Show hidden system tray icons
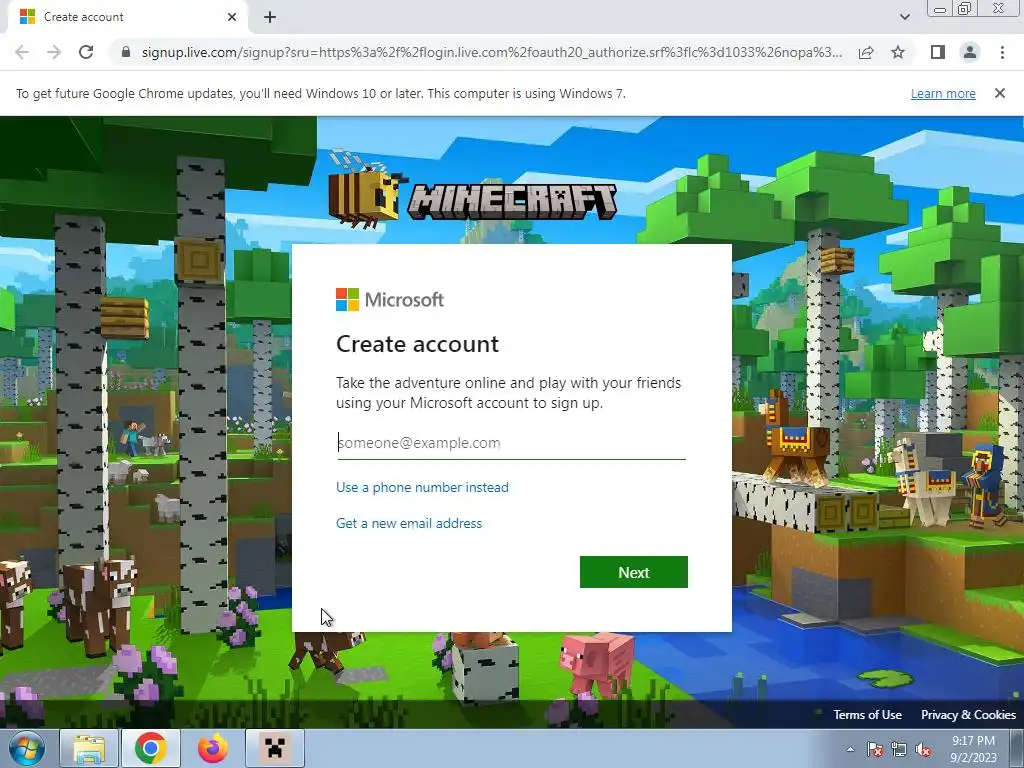 (x=850, y=749)
